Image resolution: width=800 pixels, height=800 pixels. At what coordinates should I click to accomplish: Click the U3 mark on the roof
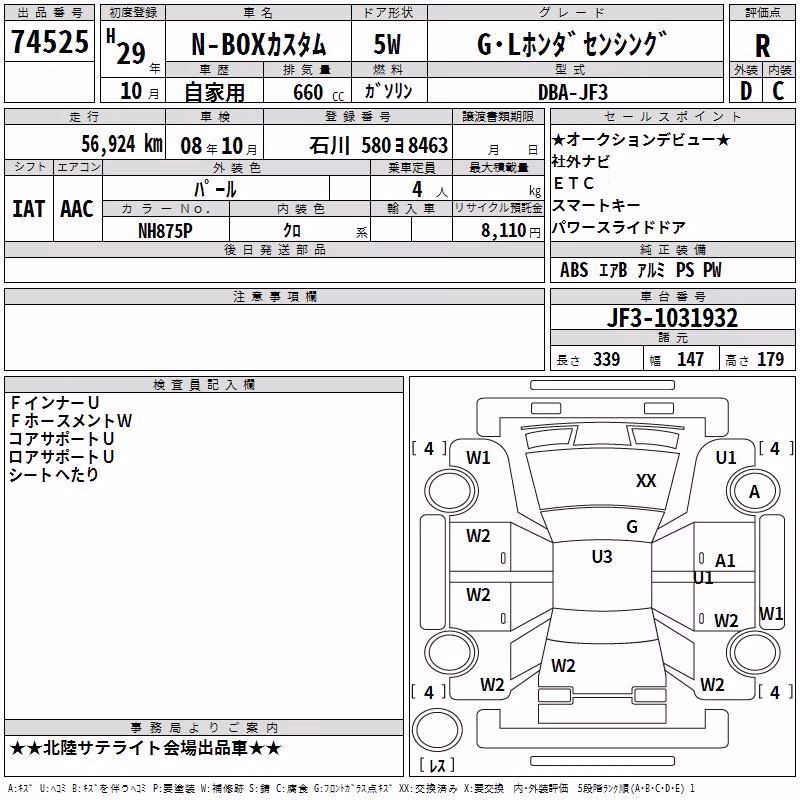click(x=602, y=557)
